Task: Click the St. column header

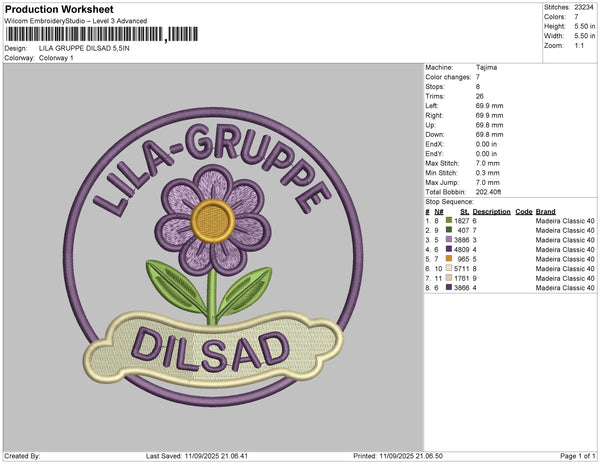Action: click(464, 212)
